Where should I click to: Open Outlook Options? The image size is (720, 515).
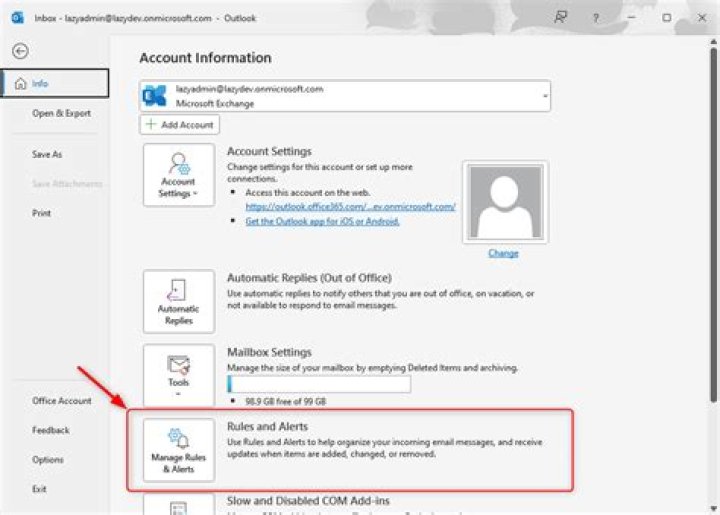click(x=48, y=459)
